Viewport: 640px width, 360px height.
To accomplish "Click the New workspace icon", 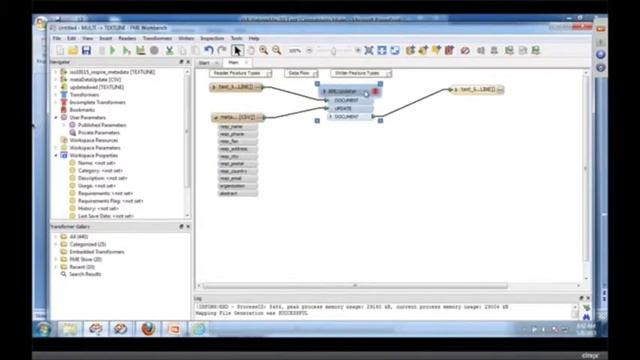I will pos(60,50).
